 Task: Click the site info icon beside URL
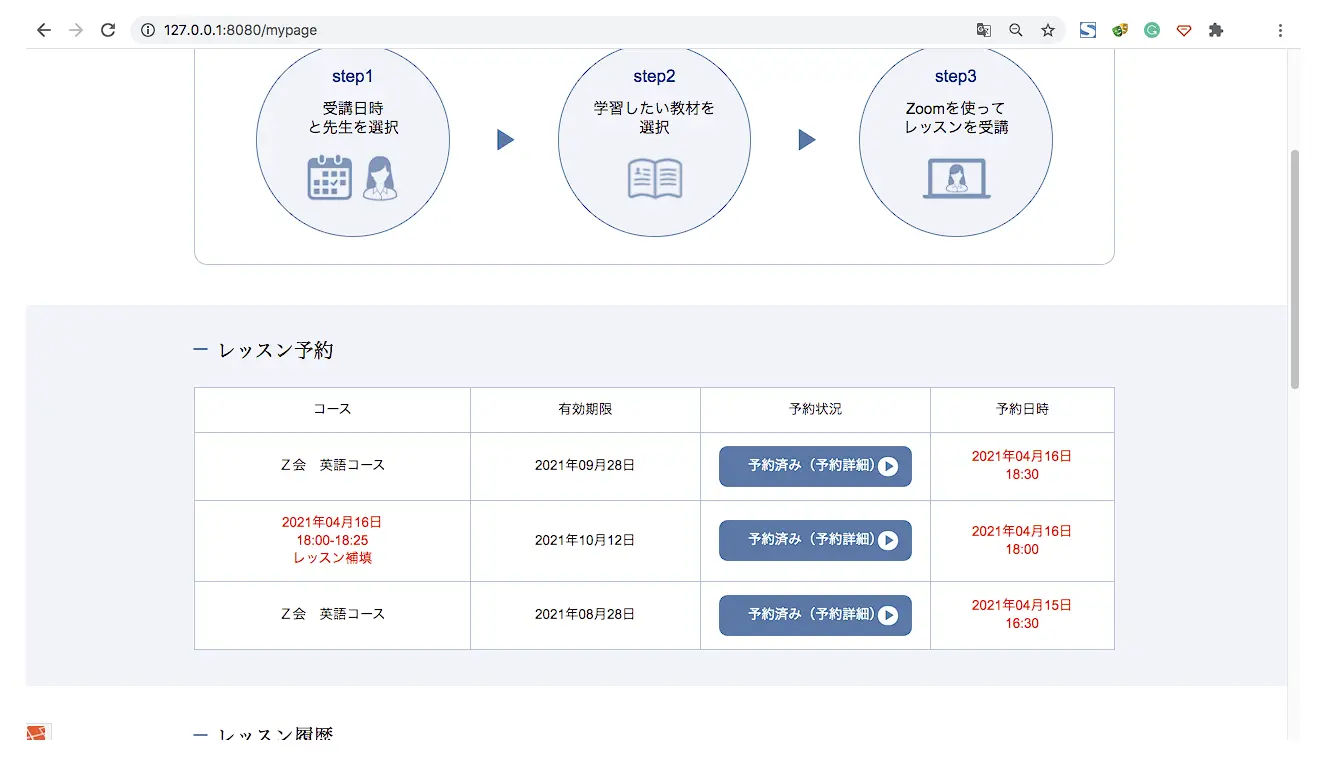click(x=148, y=30)
